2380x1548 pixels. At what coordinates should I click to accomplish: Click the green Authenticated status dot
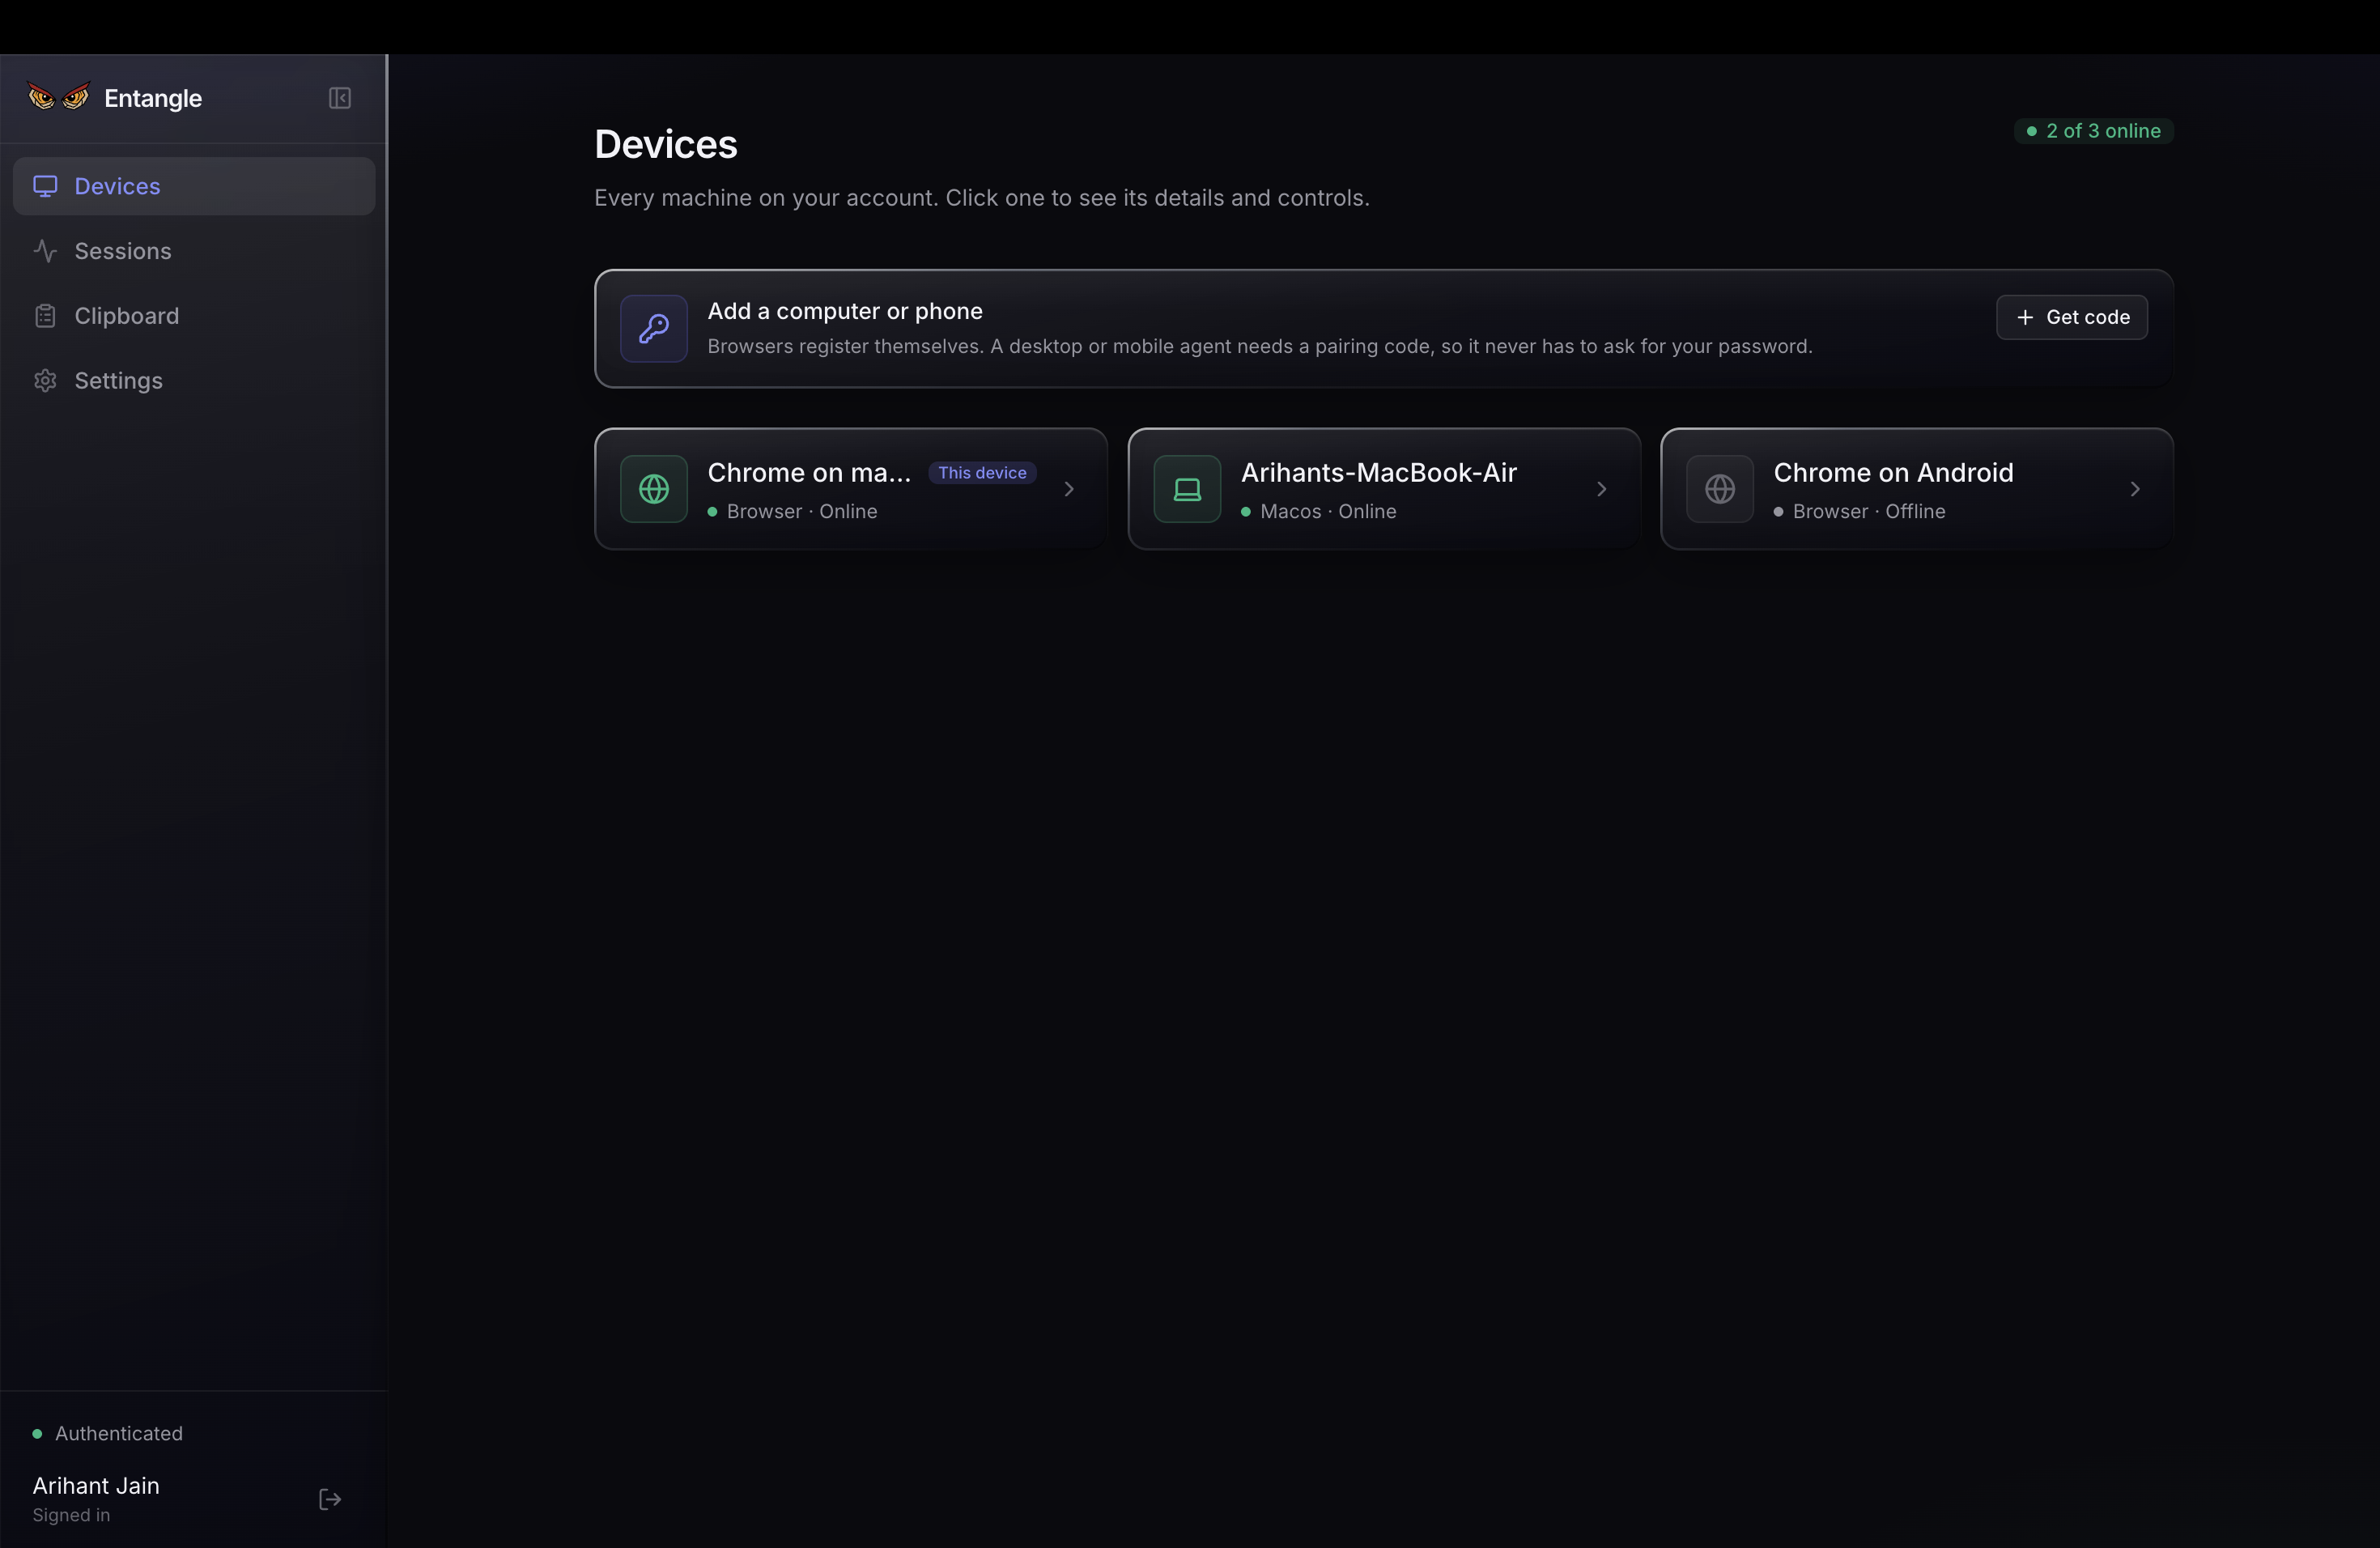pyautogui.click(x=37, y=1434)
